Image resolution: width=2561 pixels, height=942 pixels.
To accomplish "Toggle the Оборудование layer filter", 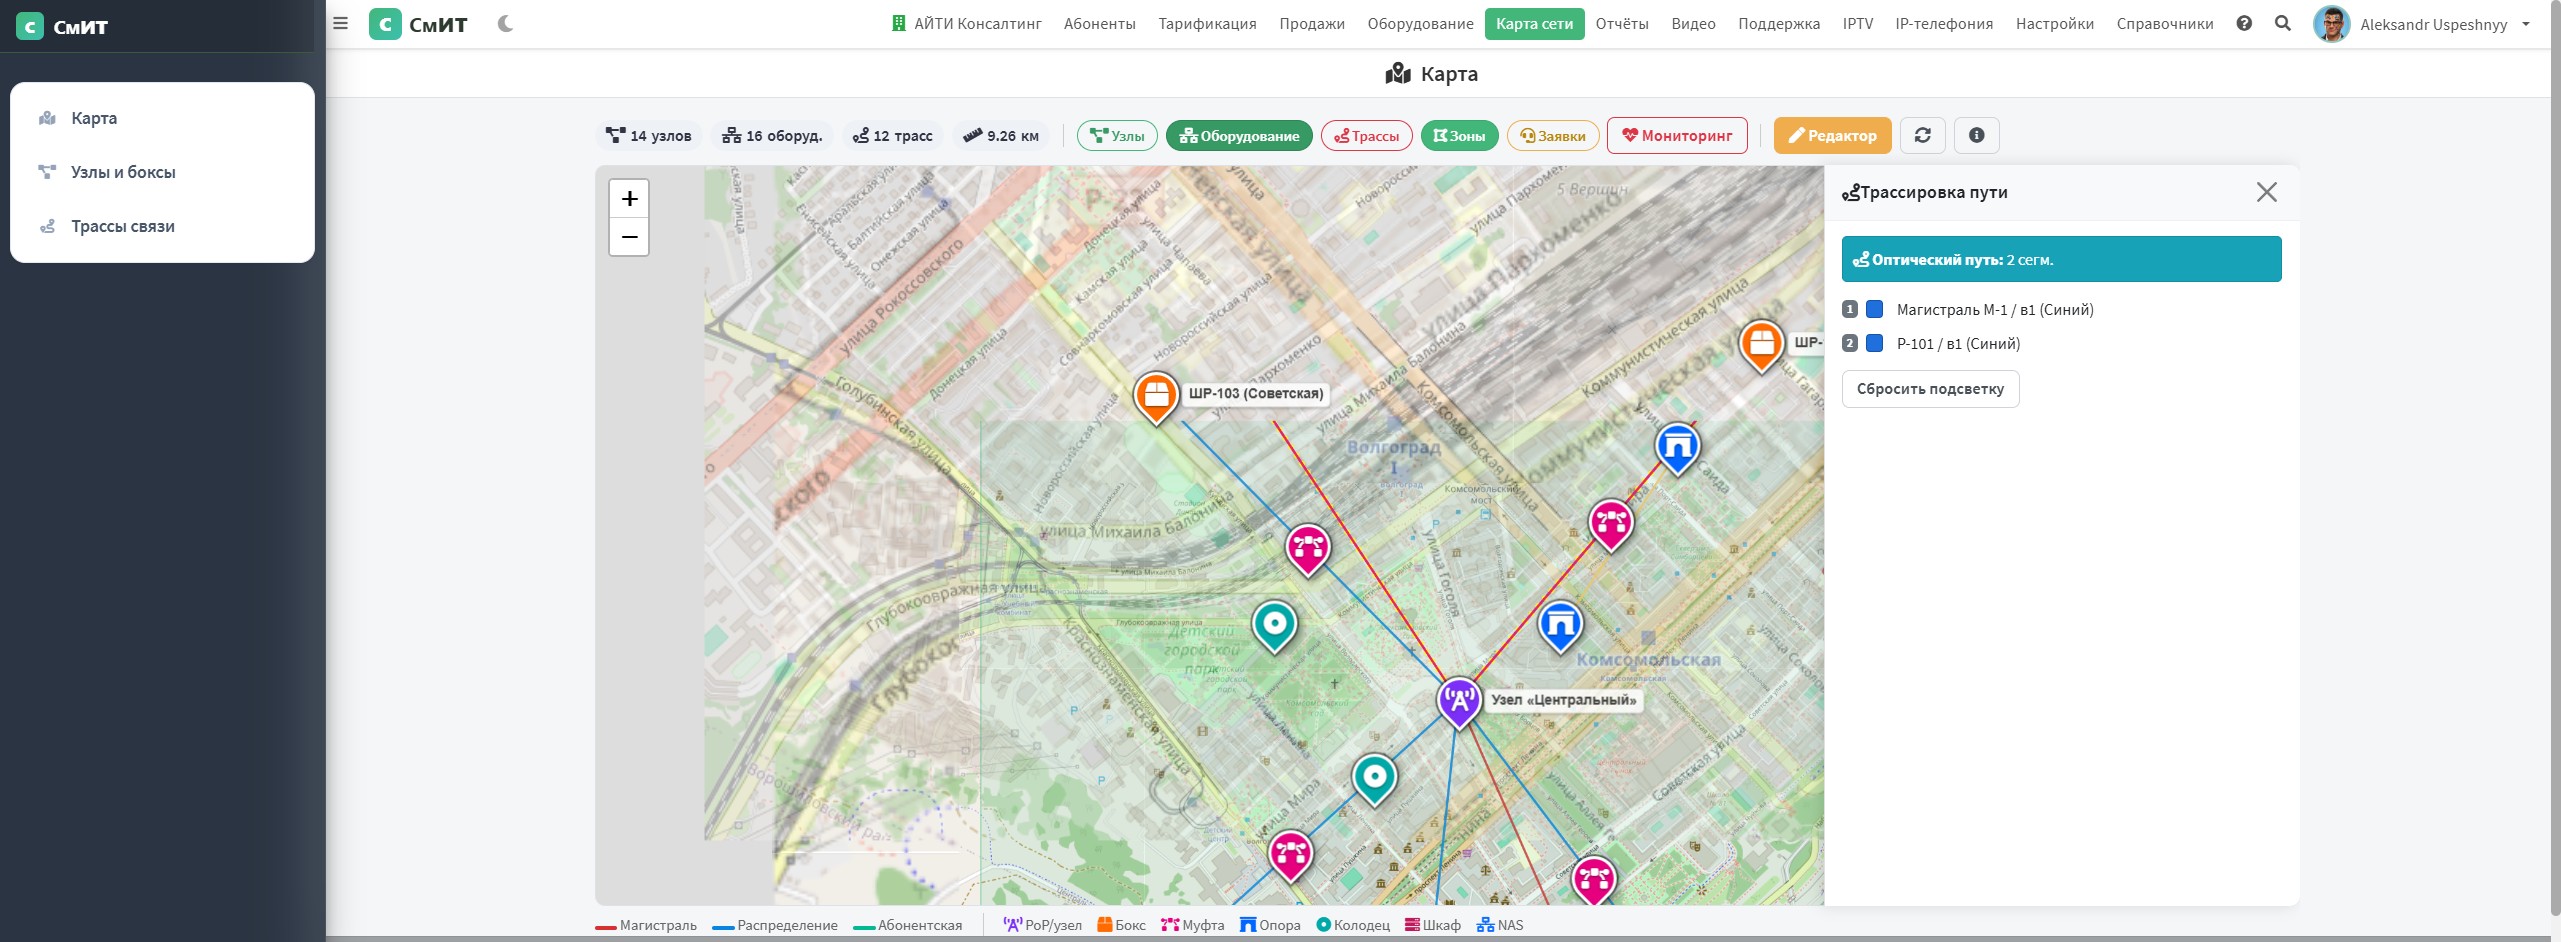I will 1239,135.
